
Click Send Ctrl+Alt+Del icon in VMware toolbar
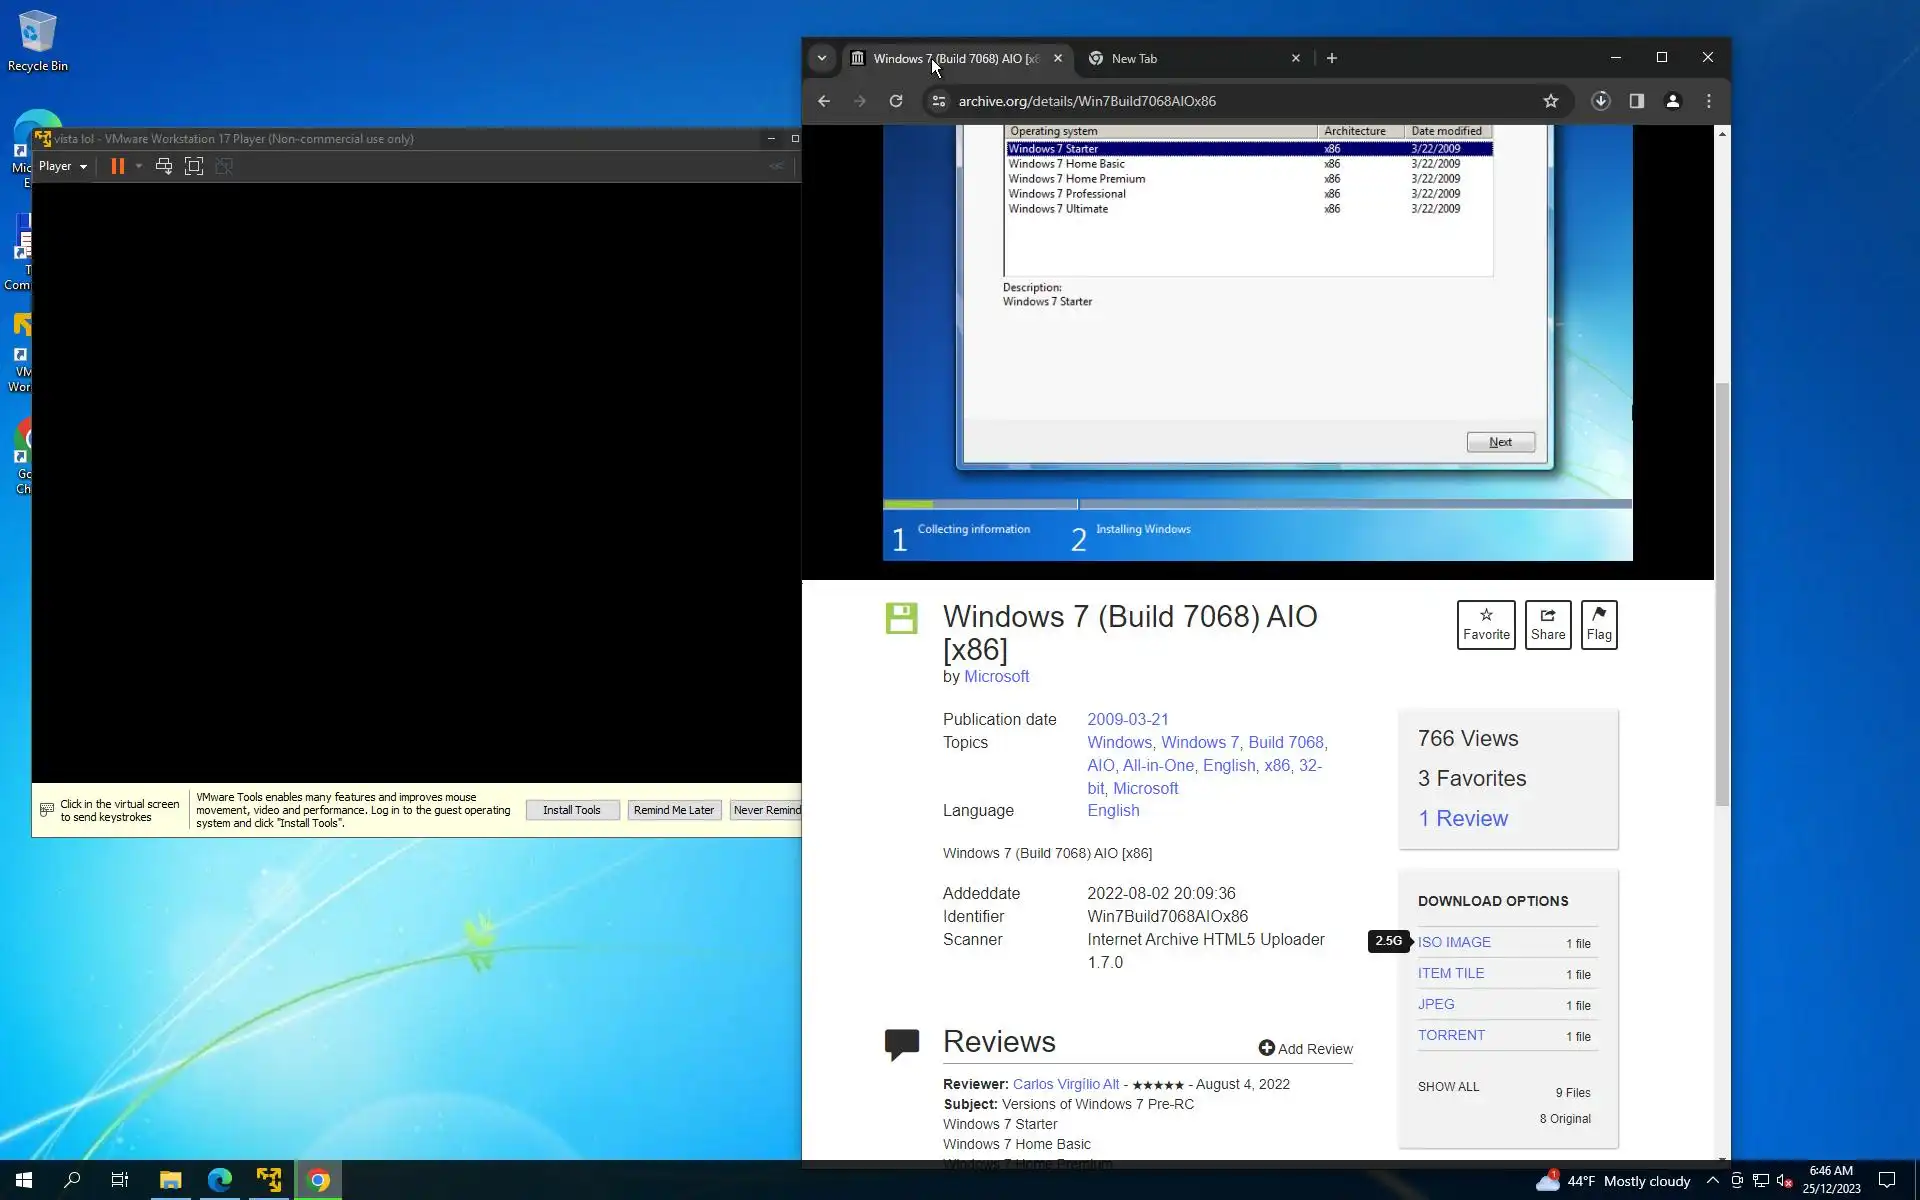tap(164, 167)
